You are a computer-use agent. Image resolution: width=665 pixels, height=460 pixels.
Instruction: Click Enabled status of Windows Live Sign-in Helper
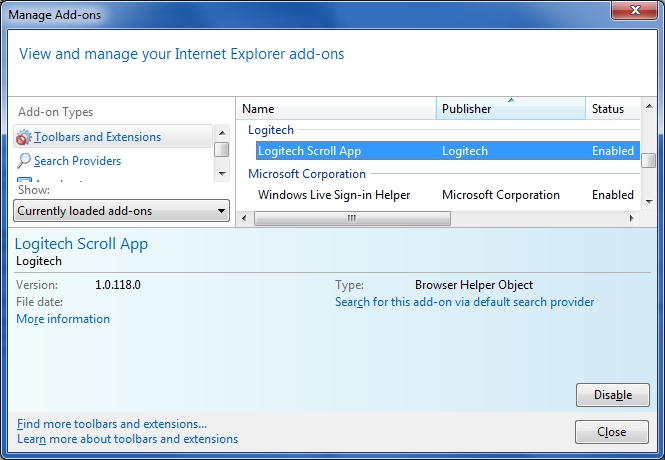[x=613, y=195]
